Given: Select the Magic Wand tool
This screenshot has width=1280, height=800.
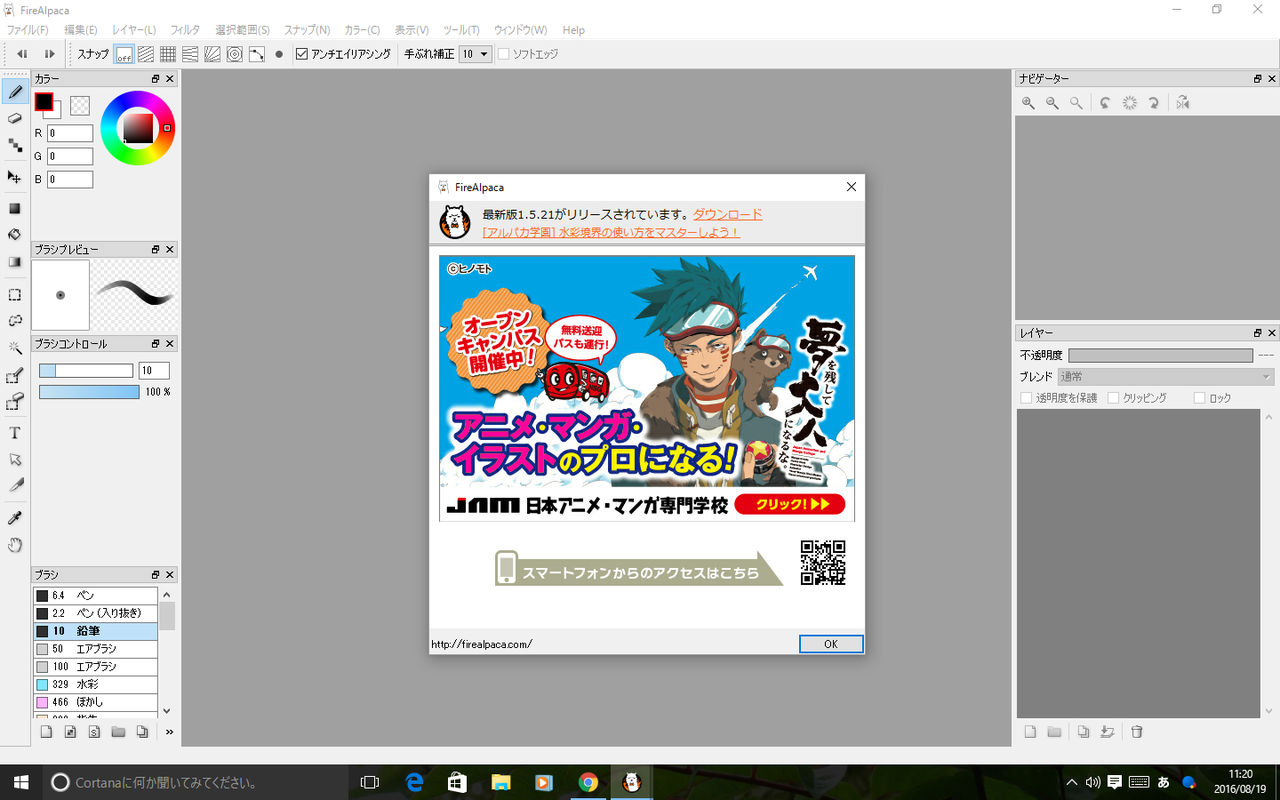Looking at the screenshot, I should tap(15, 348).
